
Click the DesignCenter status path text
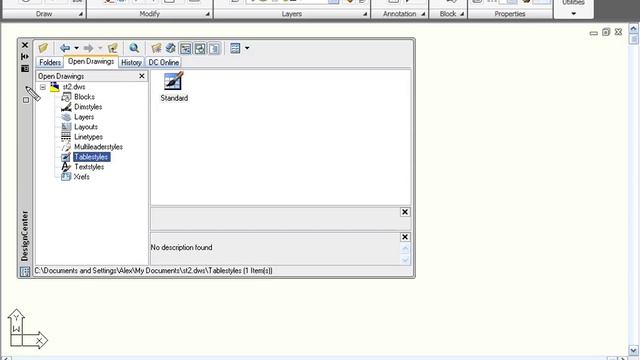(153, 271)
